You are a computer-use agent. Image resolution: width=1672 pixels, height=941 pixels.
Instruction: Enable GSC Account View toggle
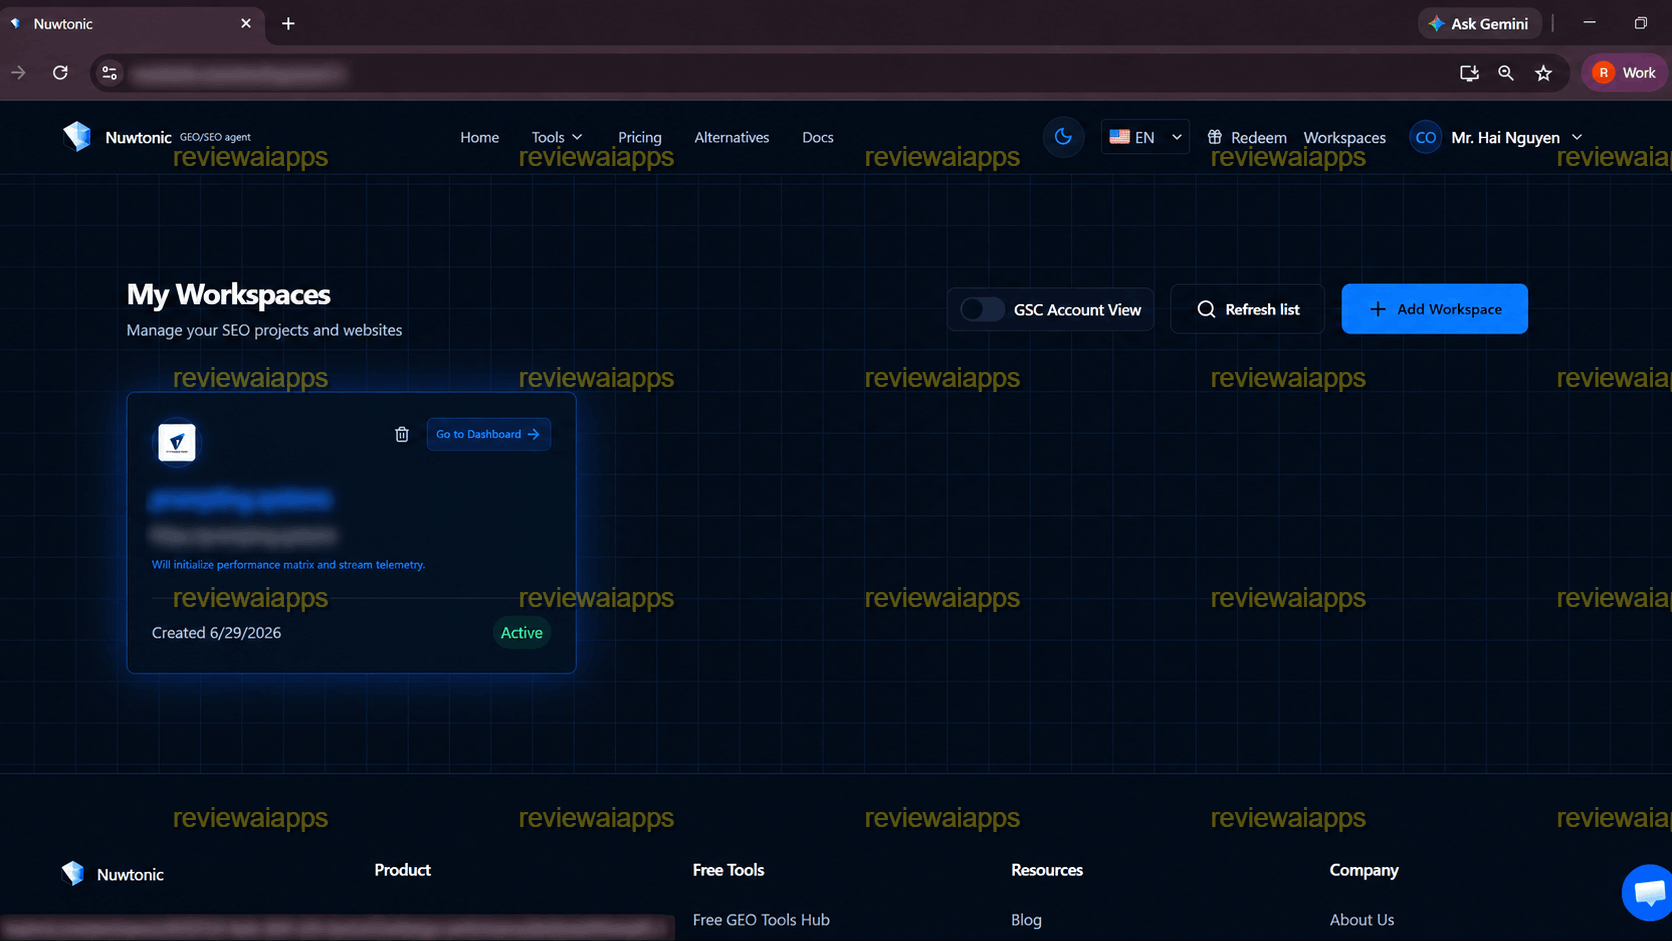[982, 310]
